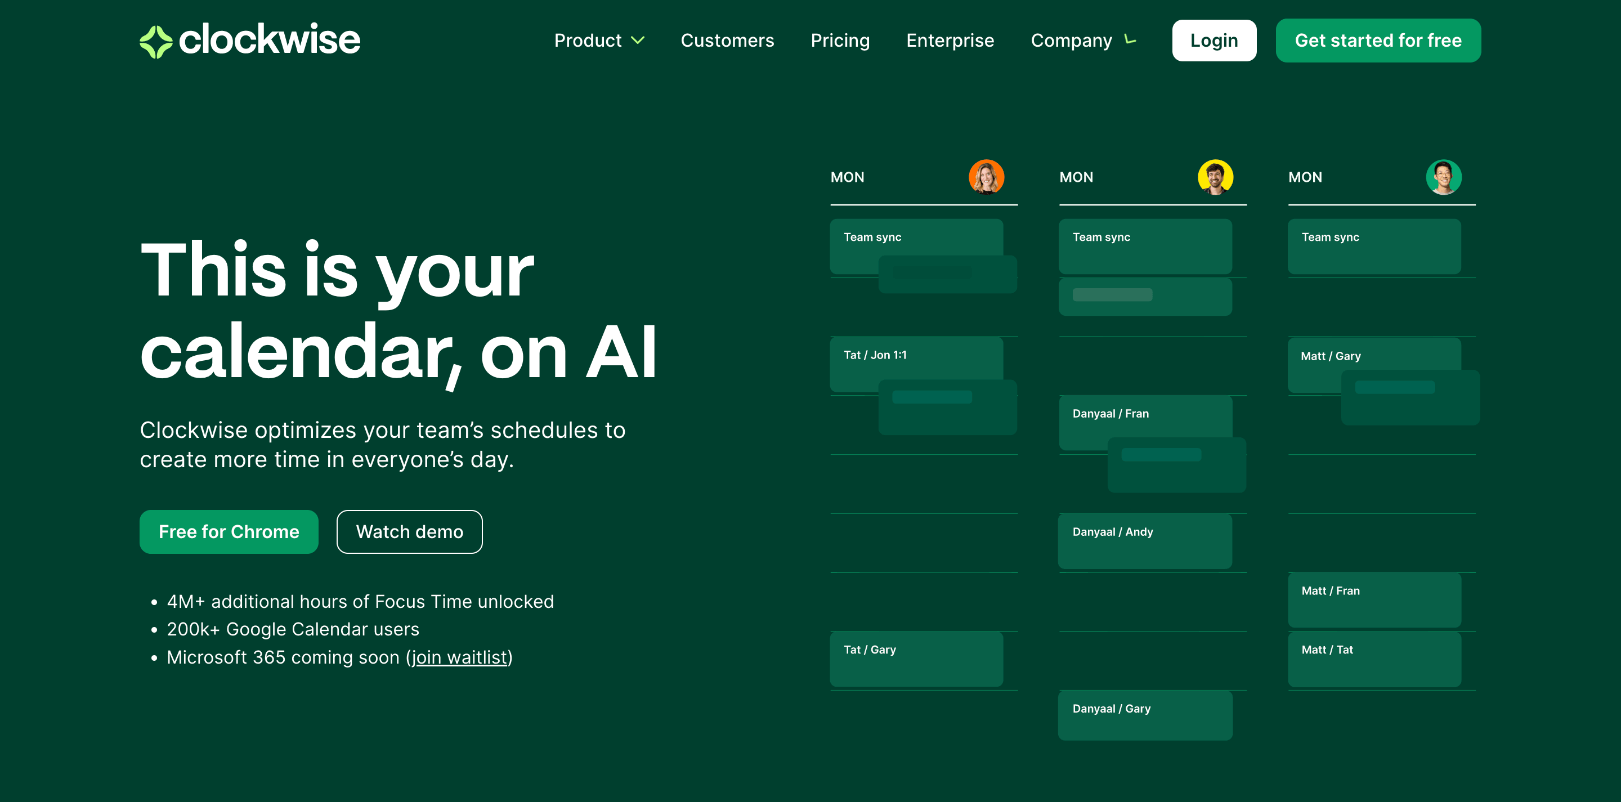This screenshot has height=802, width=1621.
Task: Go to the Pricing page
Action: pyautogui.click(x=840, y=41)
